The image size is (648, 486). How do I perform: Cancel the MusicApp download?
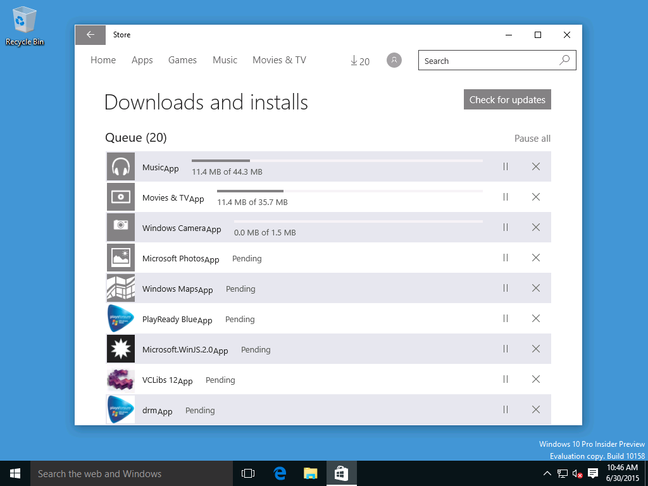(x=536, y=167)
